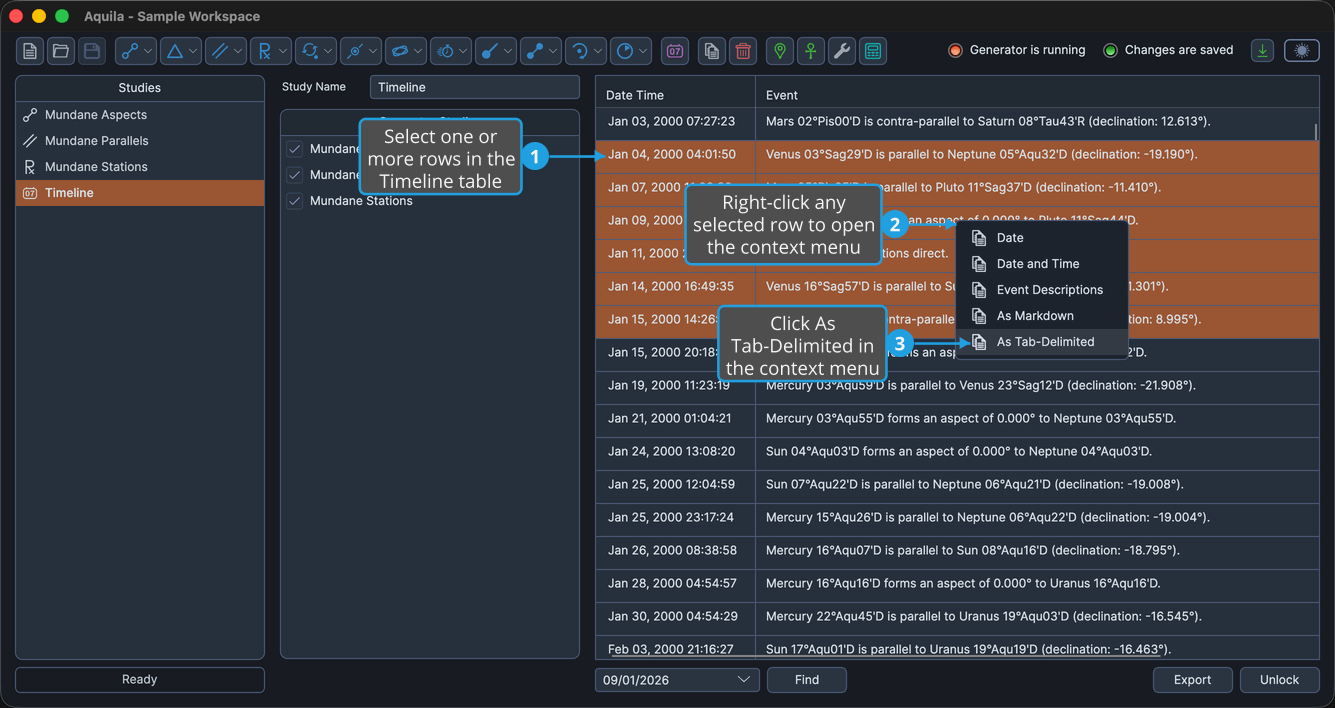1335x708 pixels.
Task: Select the Stations retrograde R tool icon
Action: pyautogui.click(x=265, y=51)
